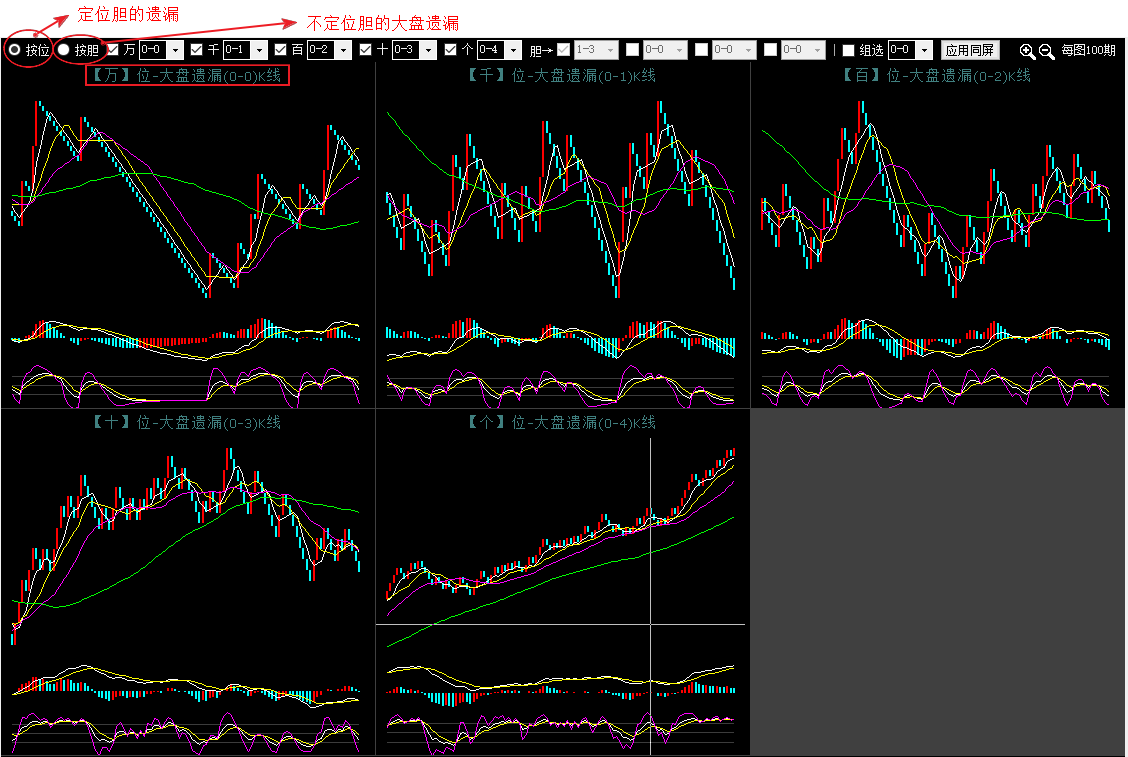Disable the 十 position checkbox
The height and width of the screenshot is (757, 1128).
click(366, 50)
